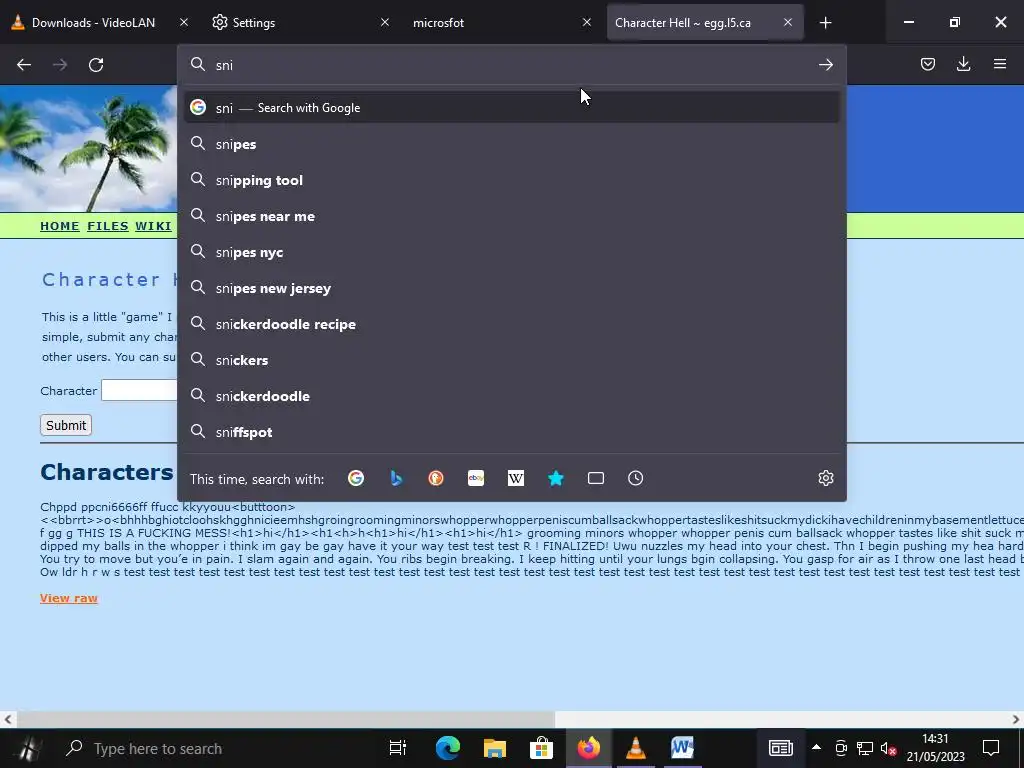
Task: Open the Action Center notifications icon
Action: 991,748
